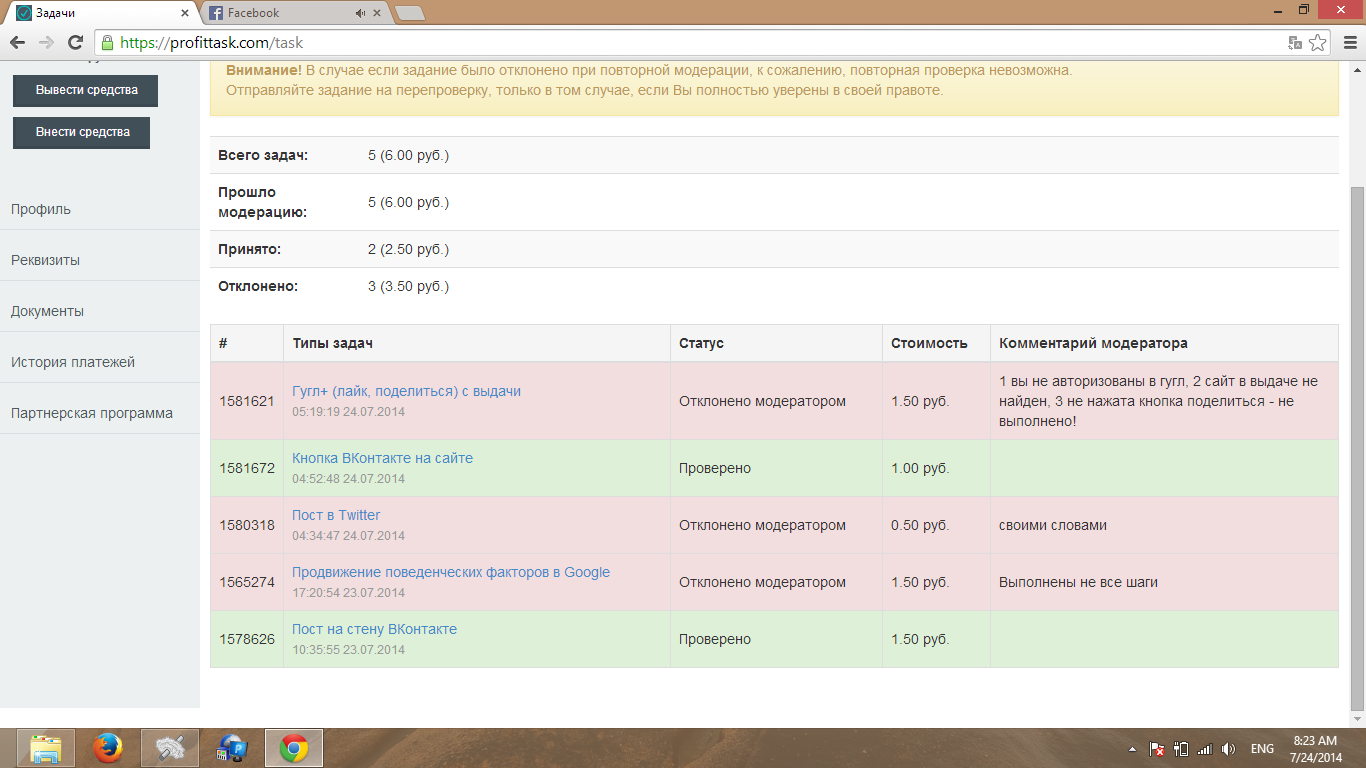
Task: Click the browser back arrow
Action: point(17,43)
